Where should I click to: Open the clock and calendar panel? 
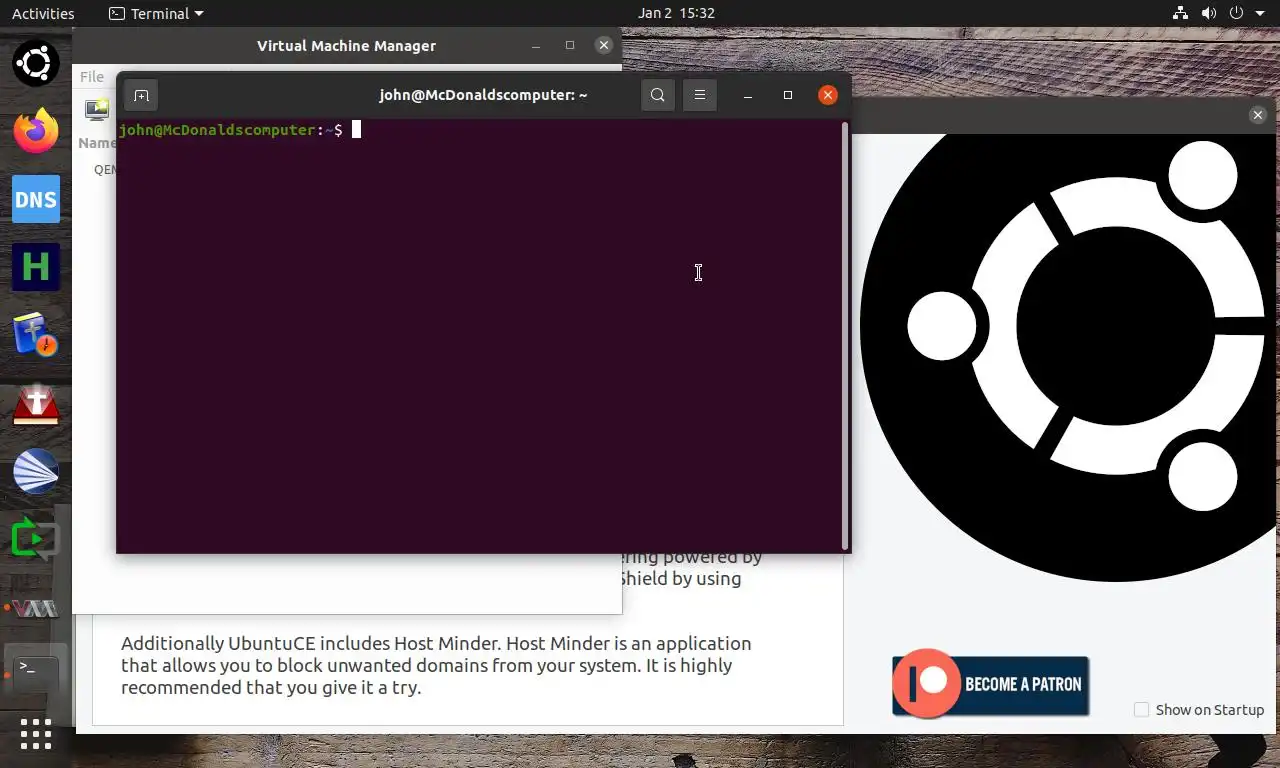pyautogui.click(x=676, y=13)
